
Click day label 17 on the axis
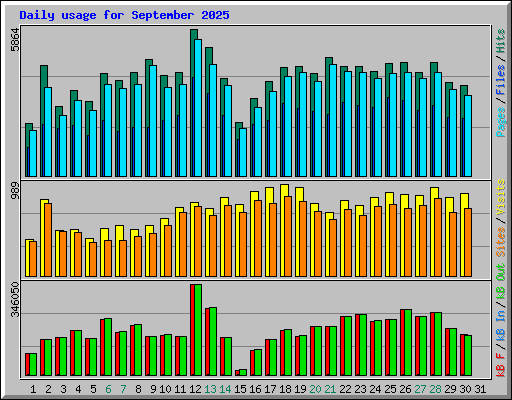point(270,389)
